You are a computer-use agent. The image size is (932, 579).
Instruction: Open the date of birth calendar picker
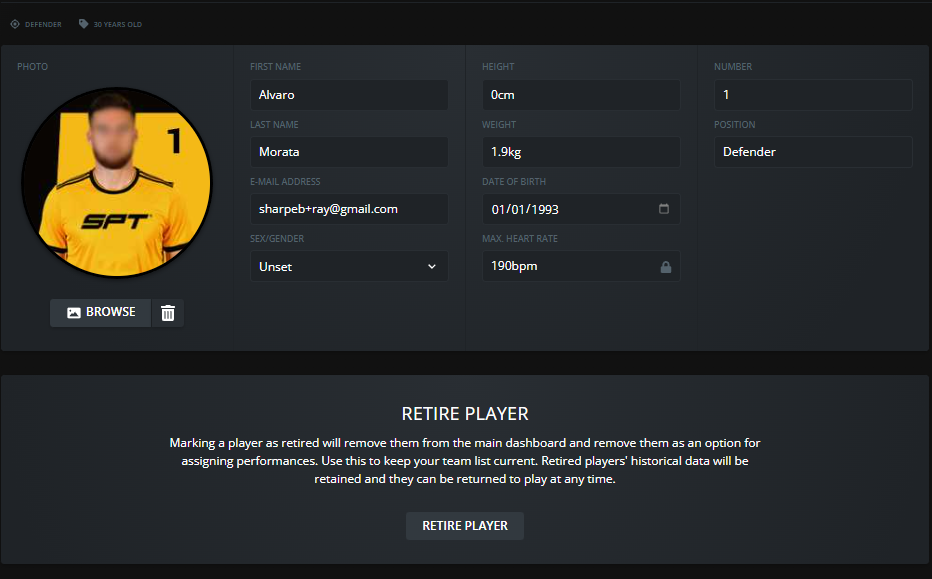(664, 209)
